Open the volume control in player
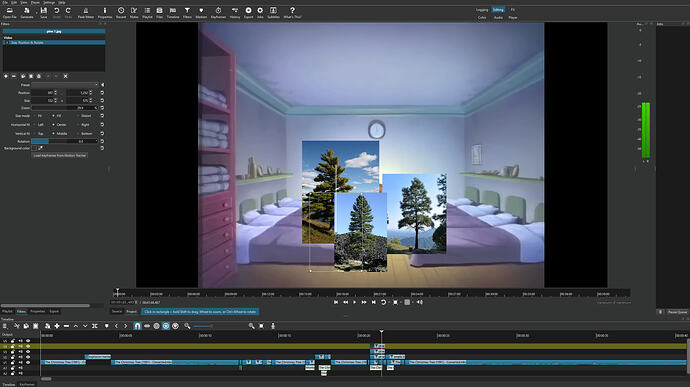The width and height of the screenshot is (690, 387). tap(420, 302)
